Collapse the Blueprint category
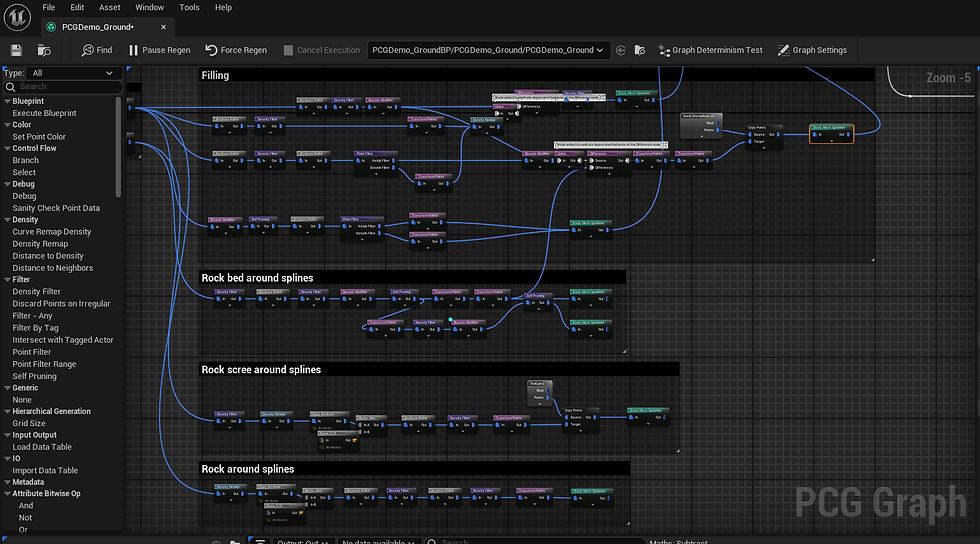The width and height of the screenshot is (980, 544). tap(8, 101)
